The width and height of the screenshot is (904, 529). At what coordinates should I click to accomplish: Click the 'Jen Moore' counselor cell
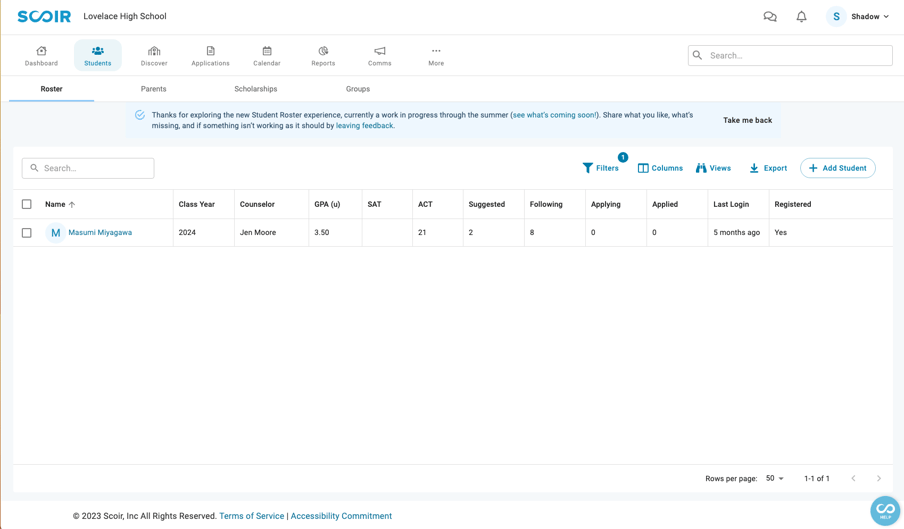[258, 233]
